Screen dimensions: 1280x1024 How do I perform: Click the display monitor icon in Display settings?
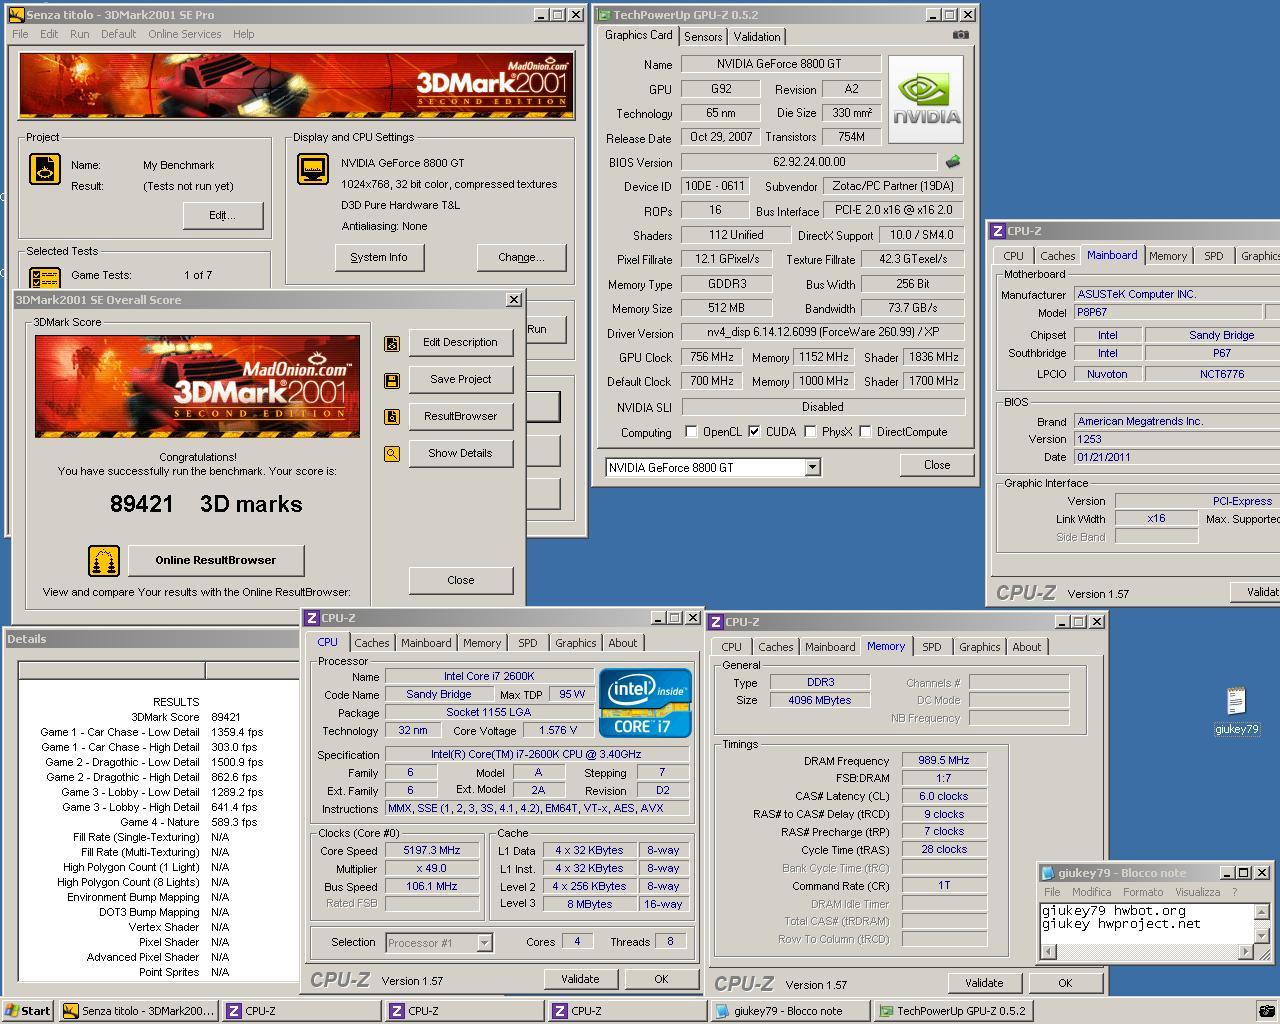[x=313, y=169]
